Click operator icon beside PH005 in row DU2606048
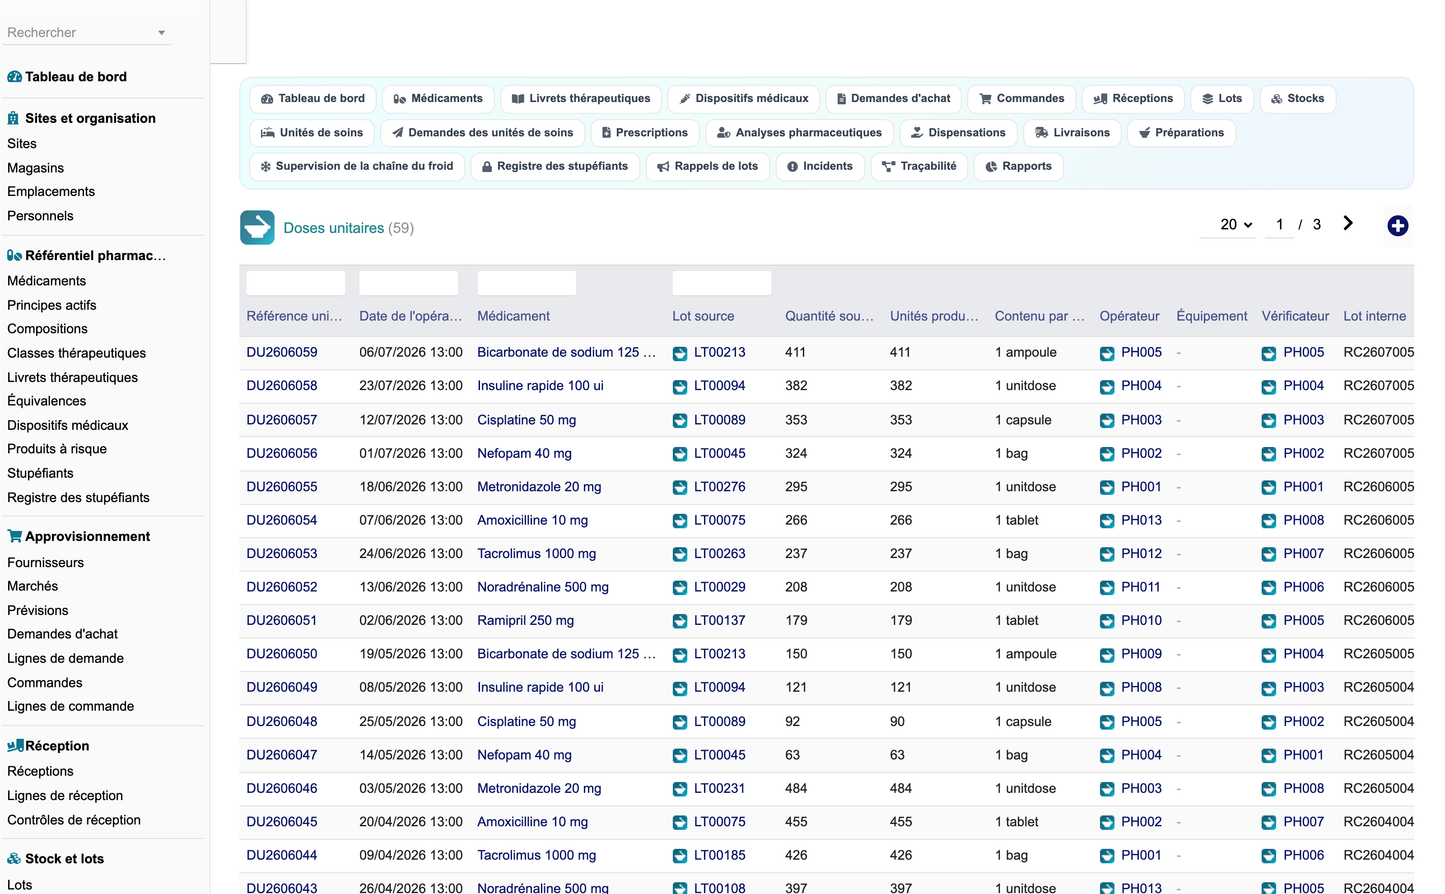 click(x=1107, y=722)
